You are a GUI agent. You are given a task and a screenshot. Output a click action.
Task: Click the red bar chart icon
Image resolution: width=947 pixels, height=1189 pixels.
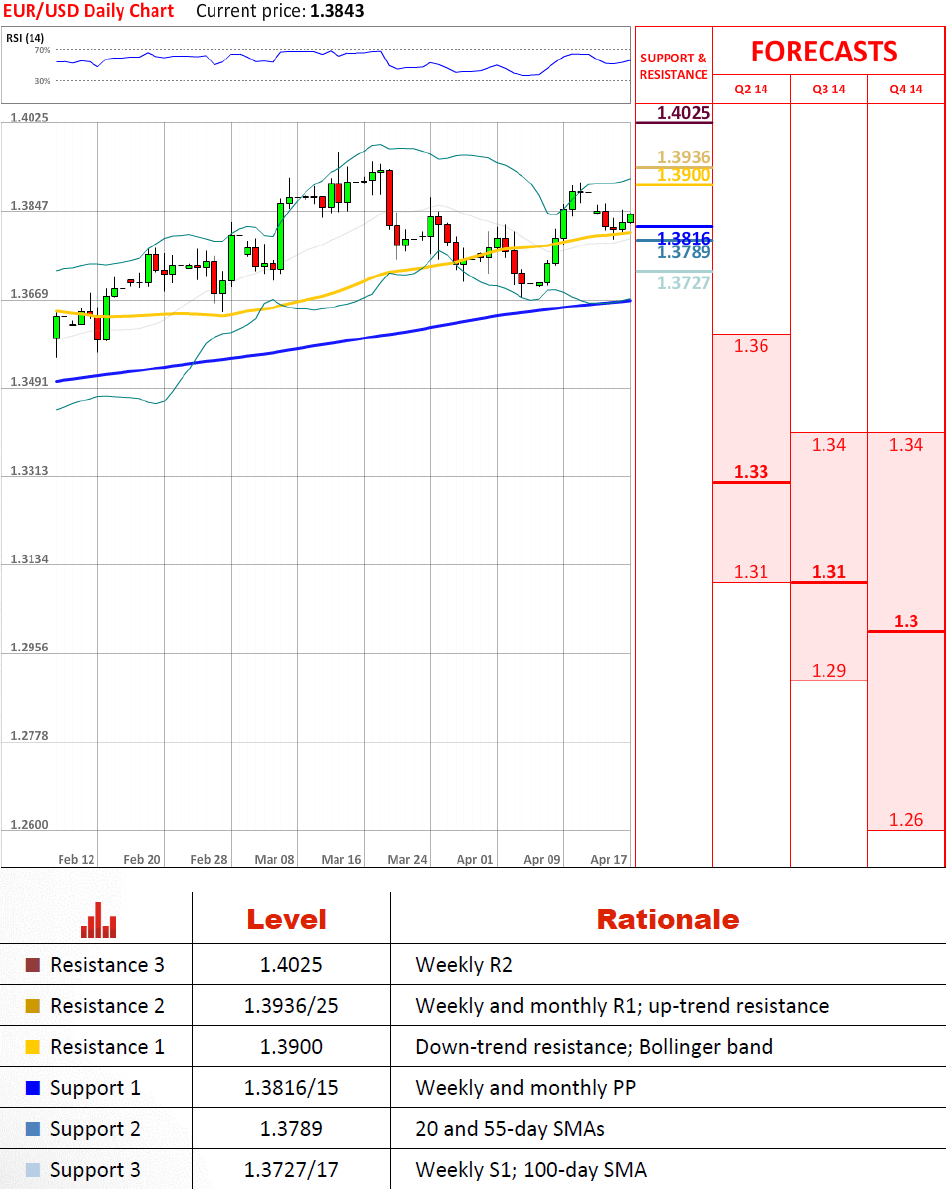point(99,920)
